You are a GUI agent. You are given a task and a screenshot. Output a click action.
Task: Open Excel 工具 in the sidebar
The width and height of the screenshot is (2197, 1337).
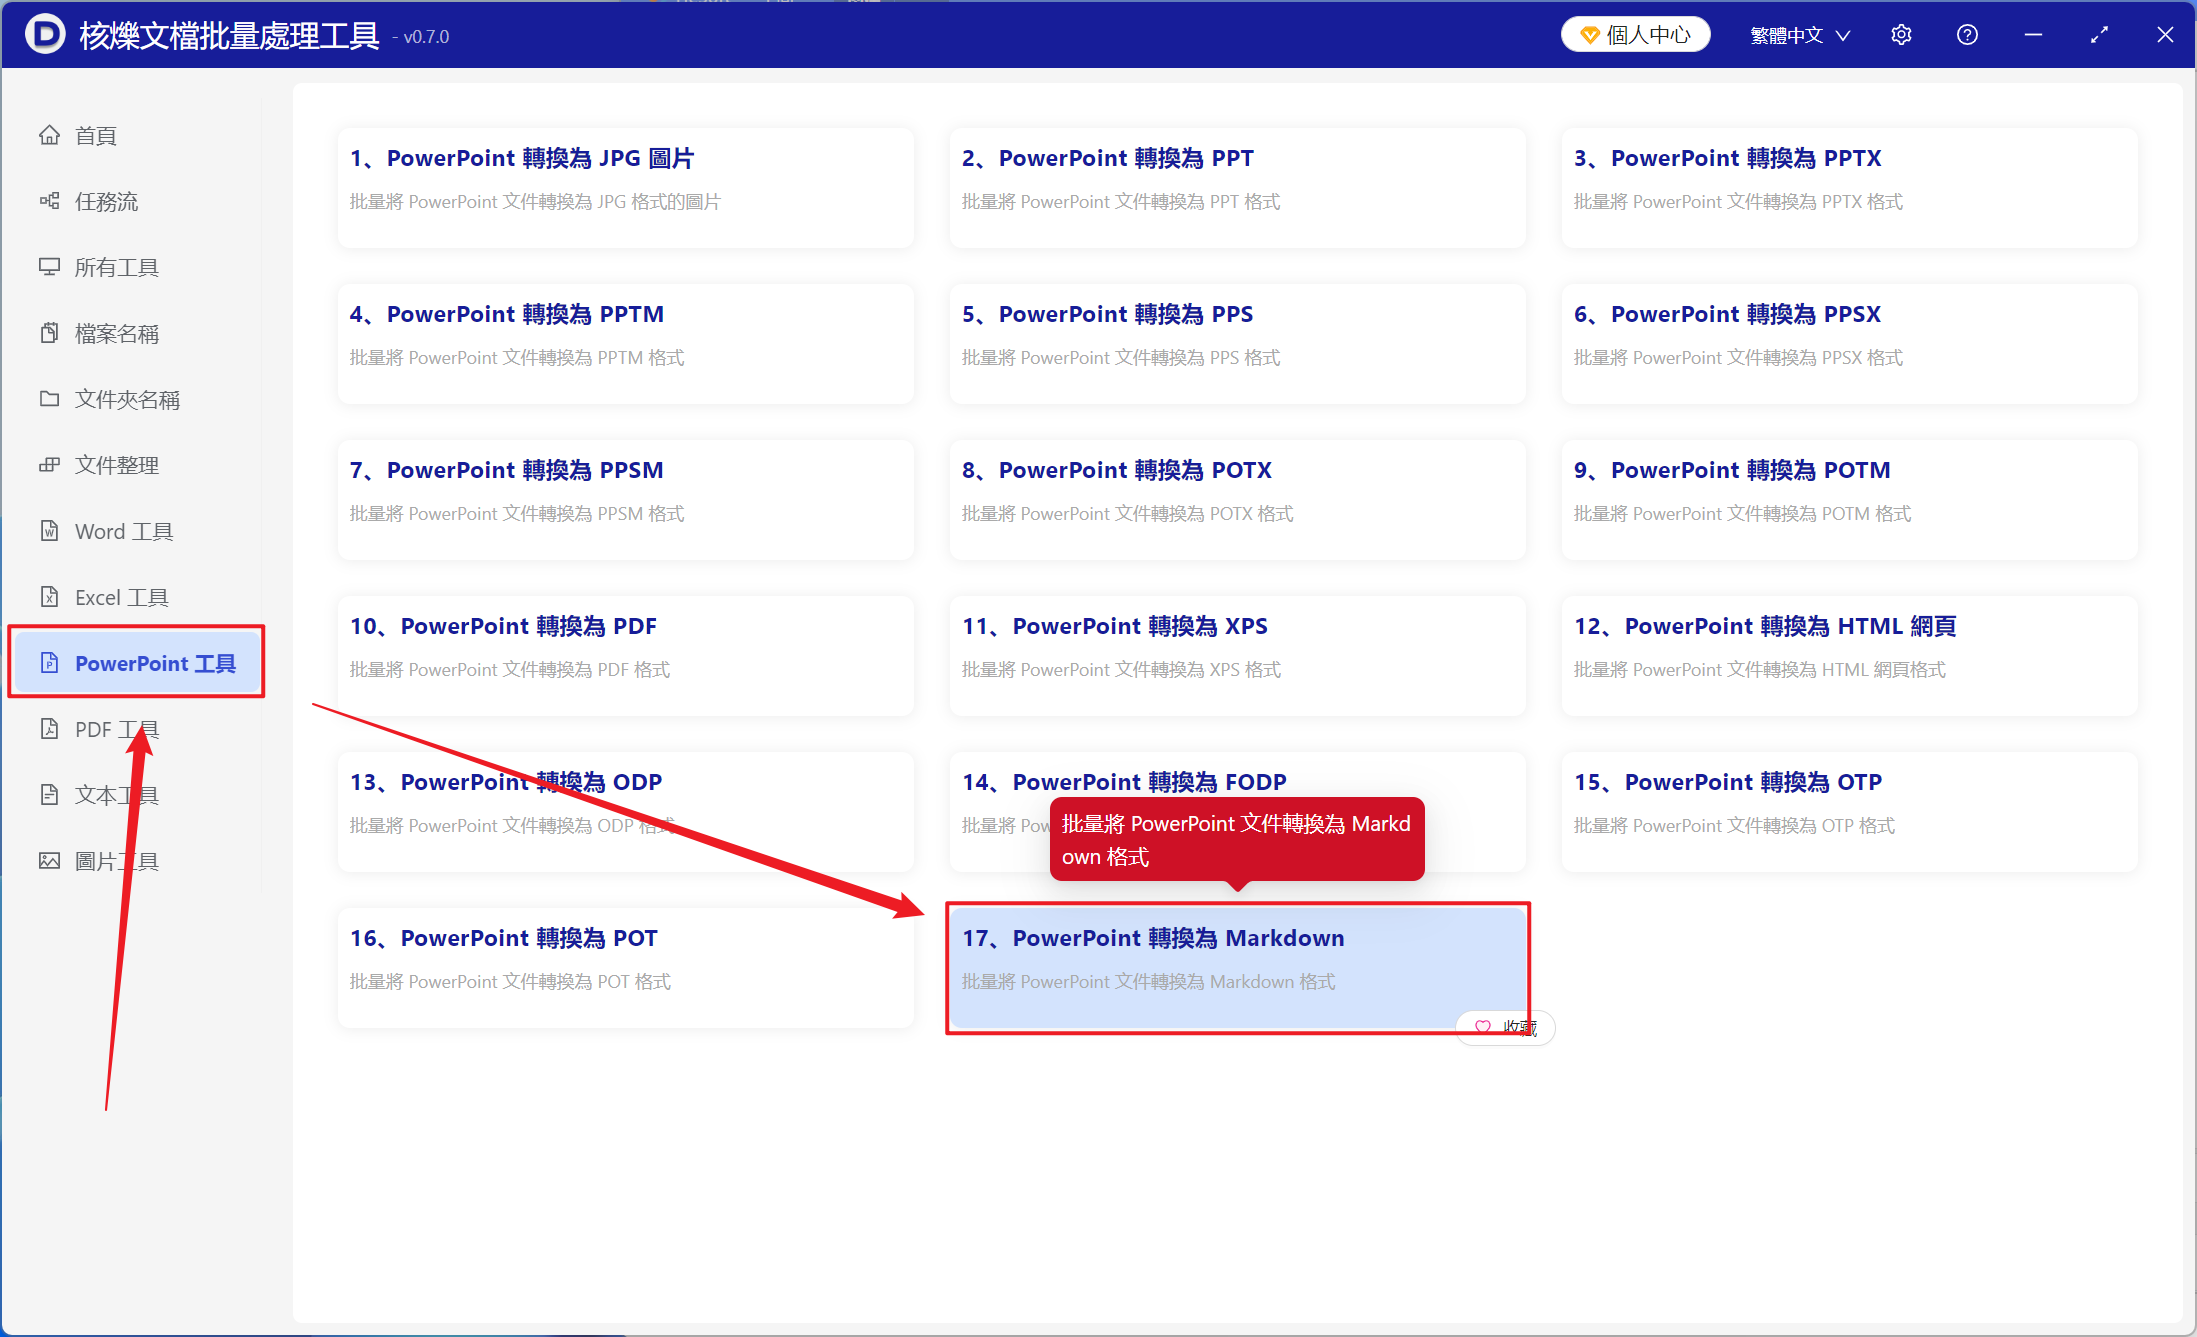click(x=139, y=597)
